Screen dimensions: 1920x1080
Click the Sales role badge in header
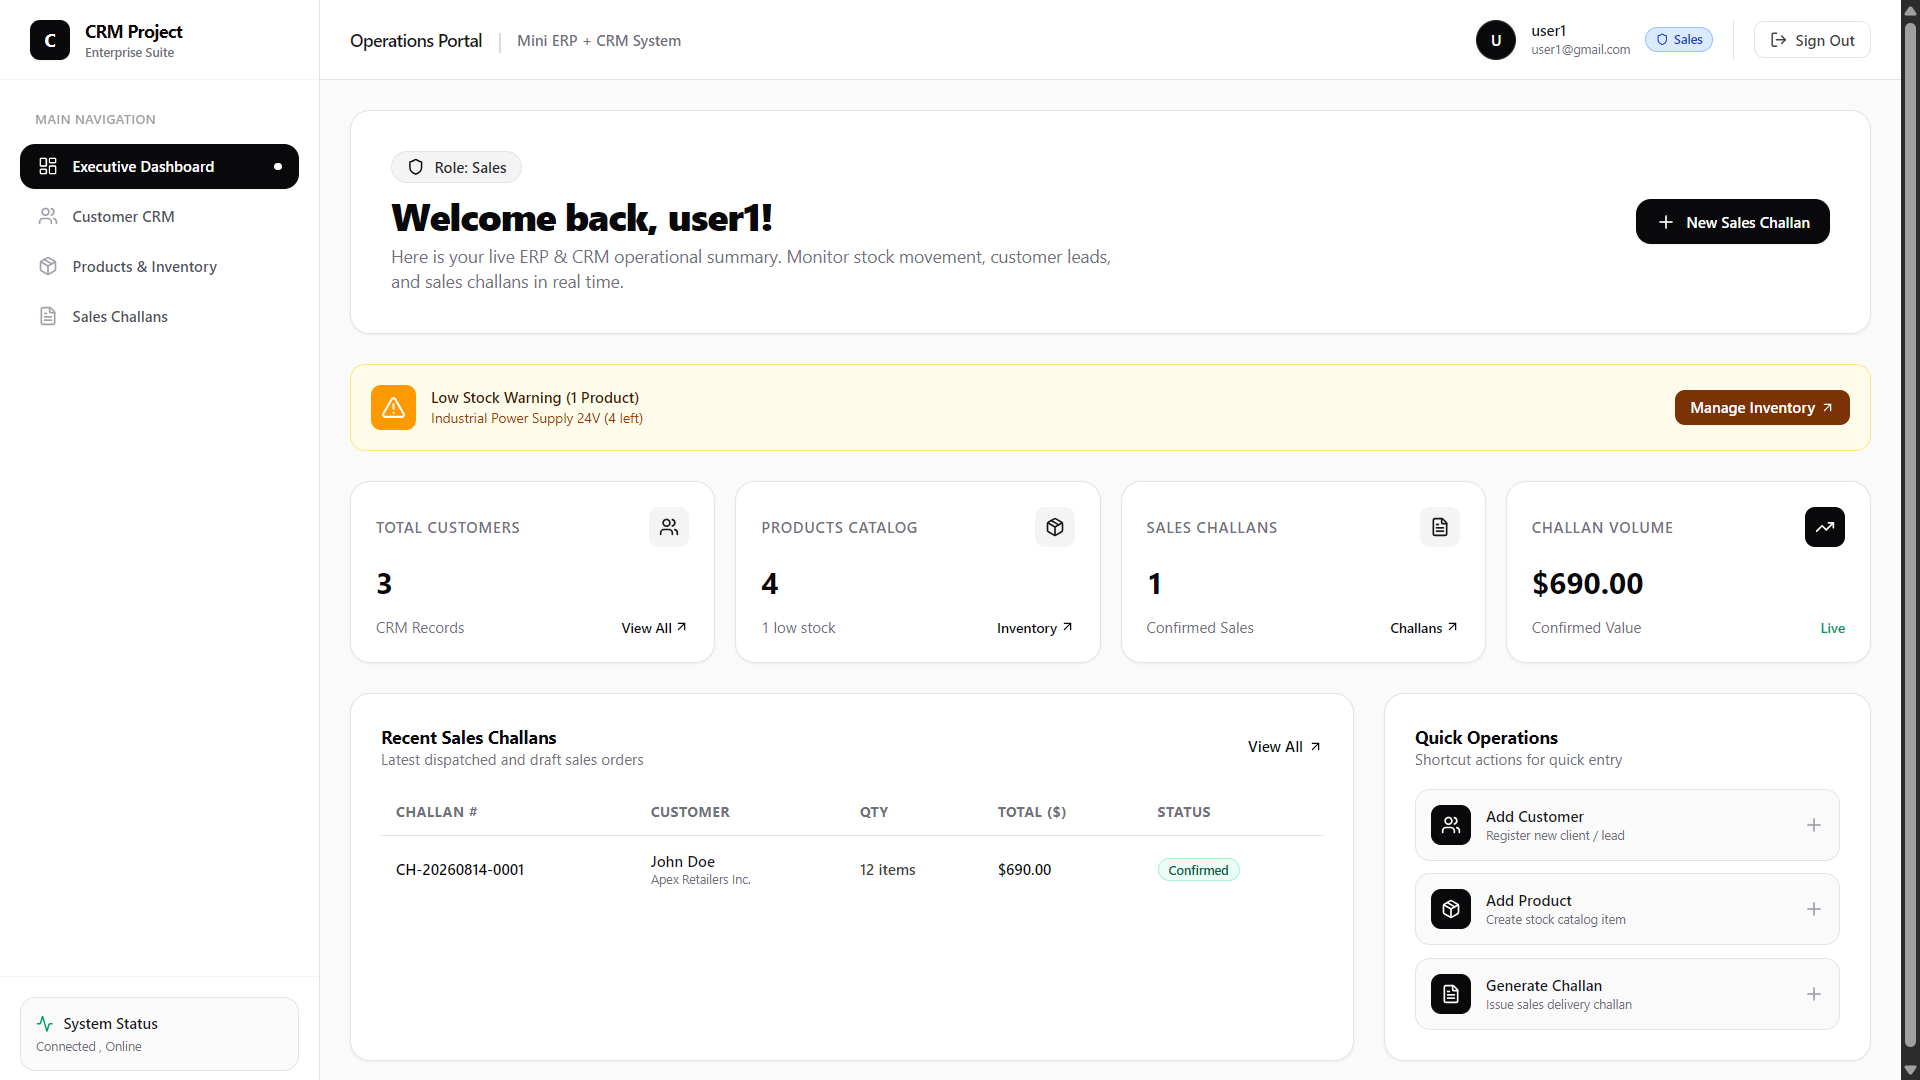[1679, 39]
